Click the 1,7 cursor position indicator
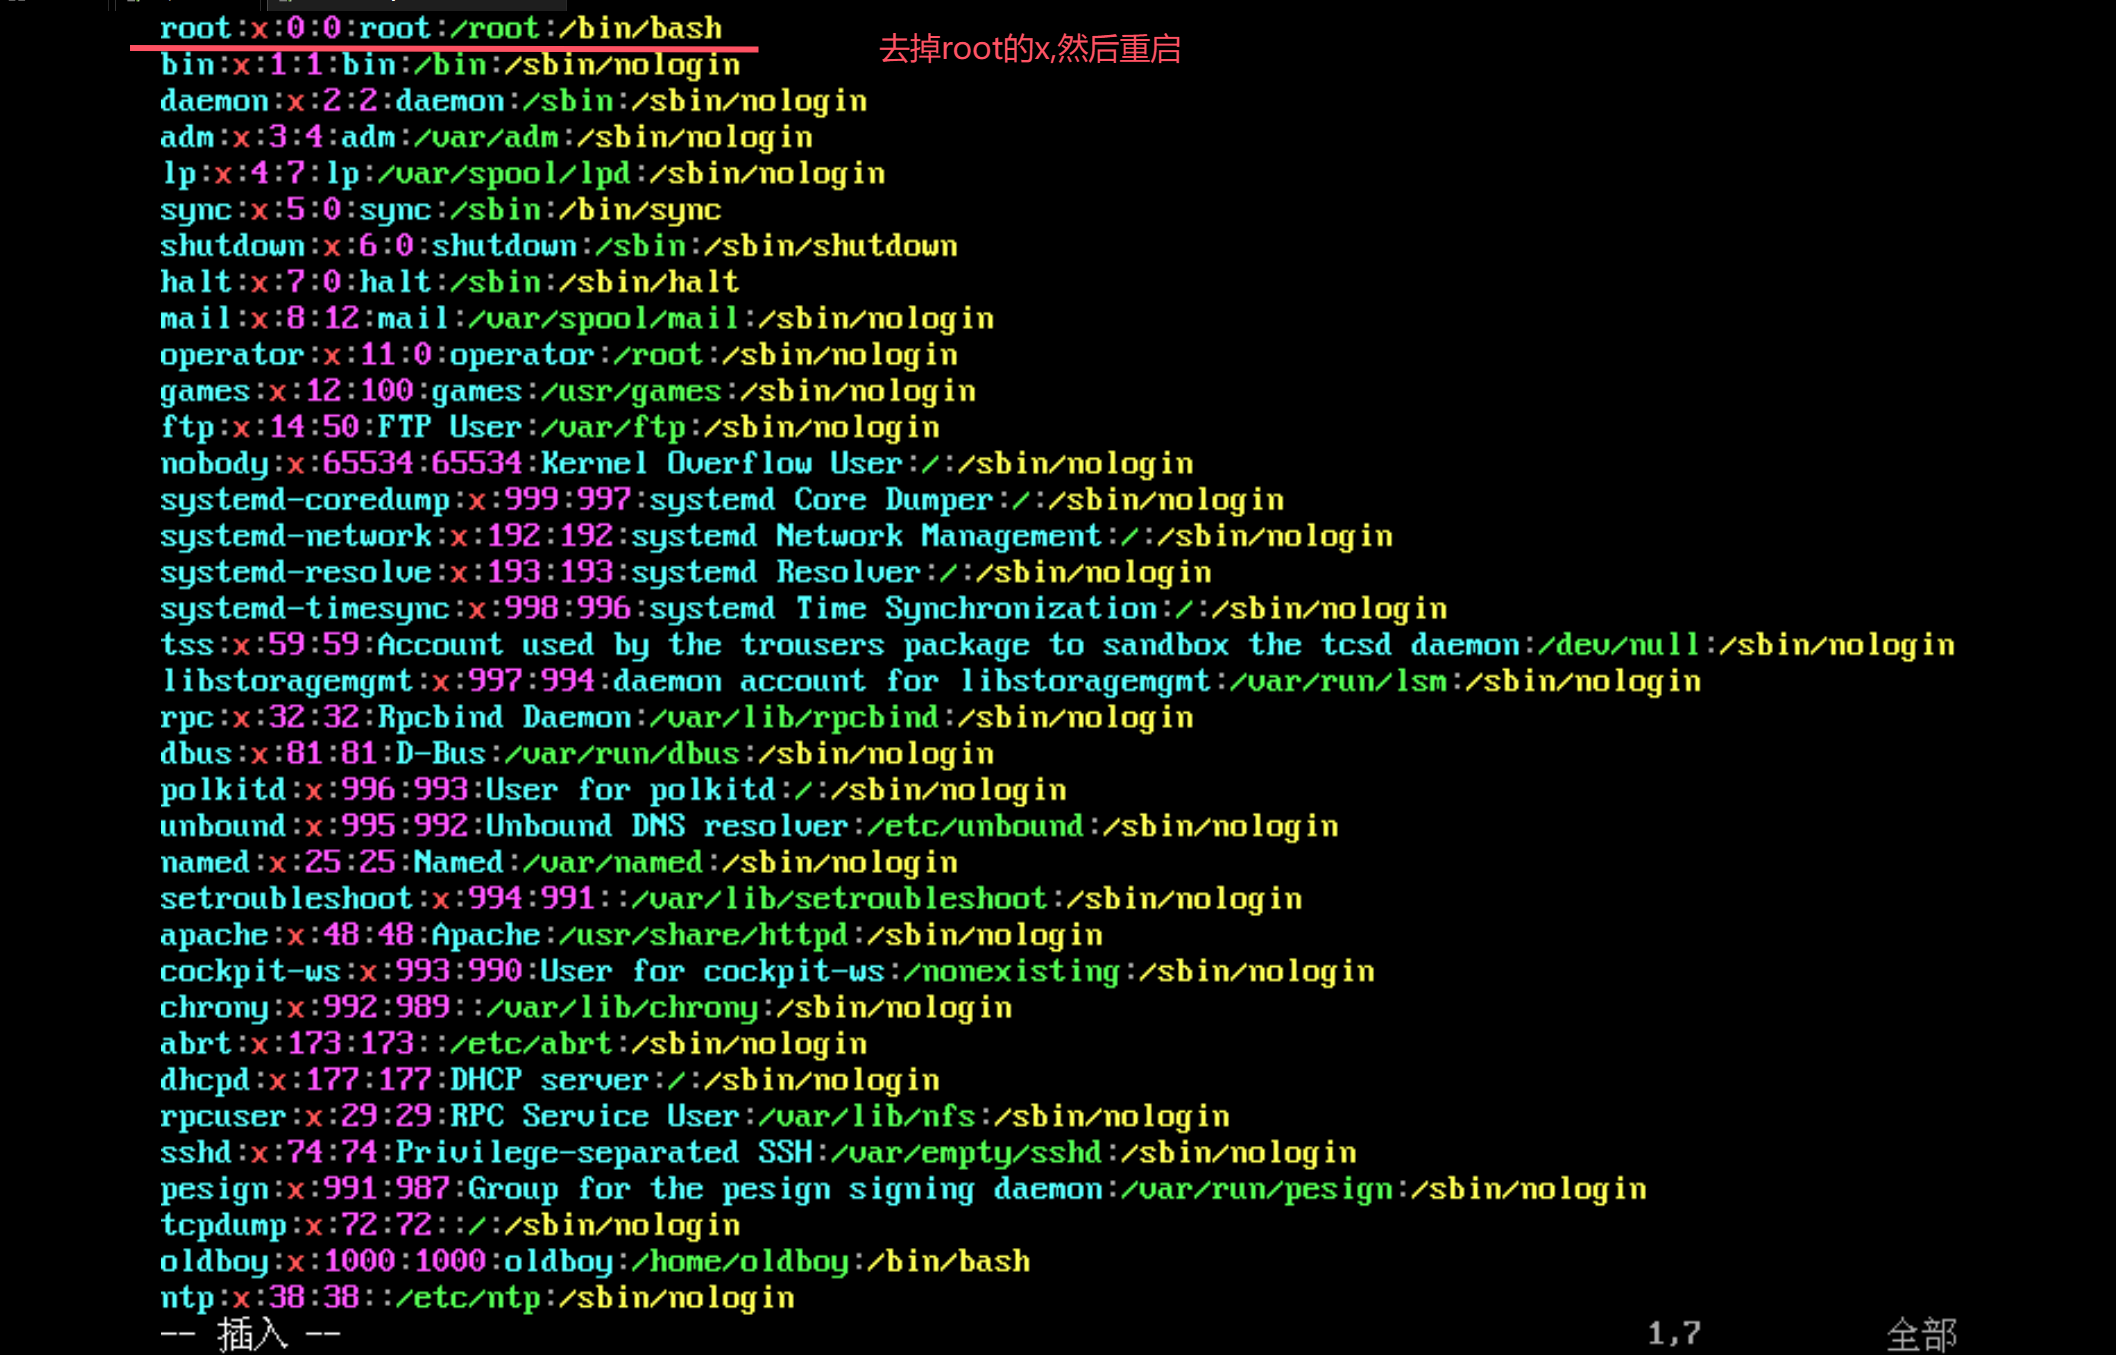The width and height of the screenshot is (2116, 1355). (1673, 1334)
